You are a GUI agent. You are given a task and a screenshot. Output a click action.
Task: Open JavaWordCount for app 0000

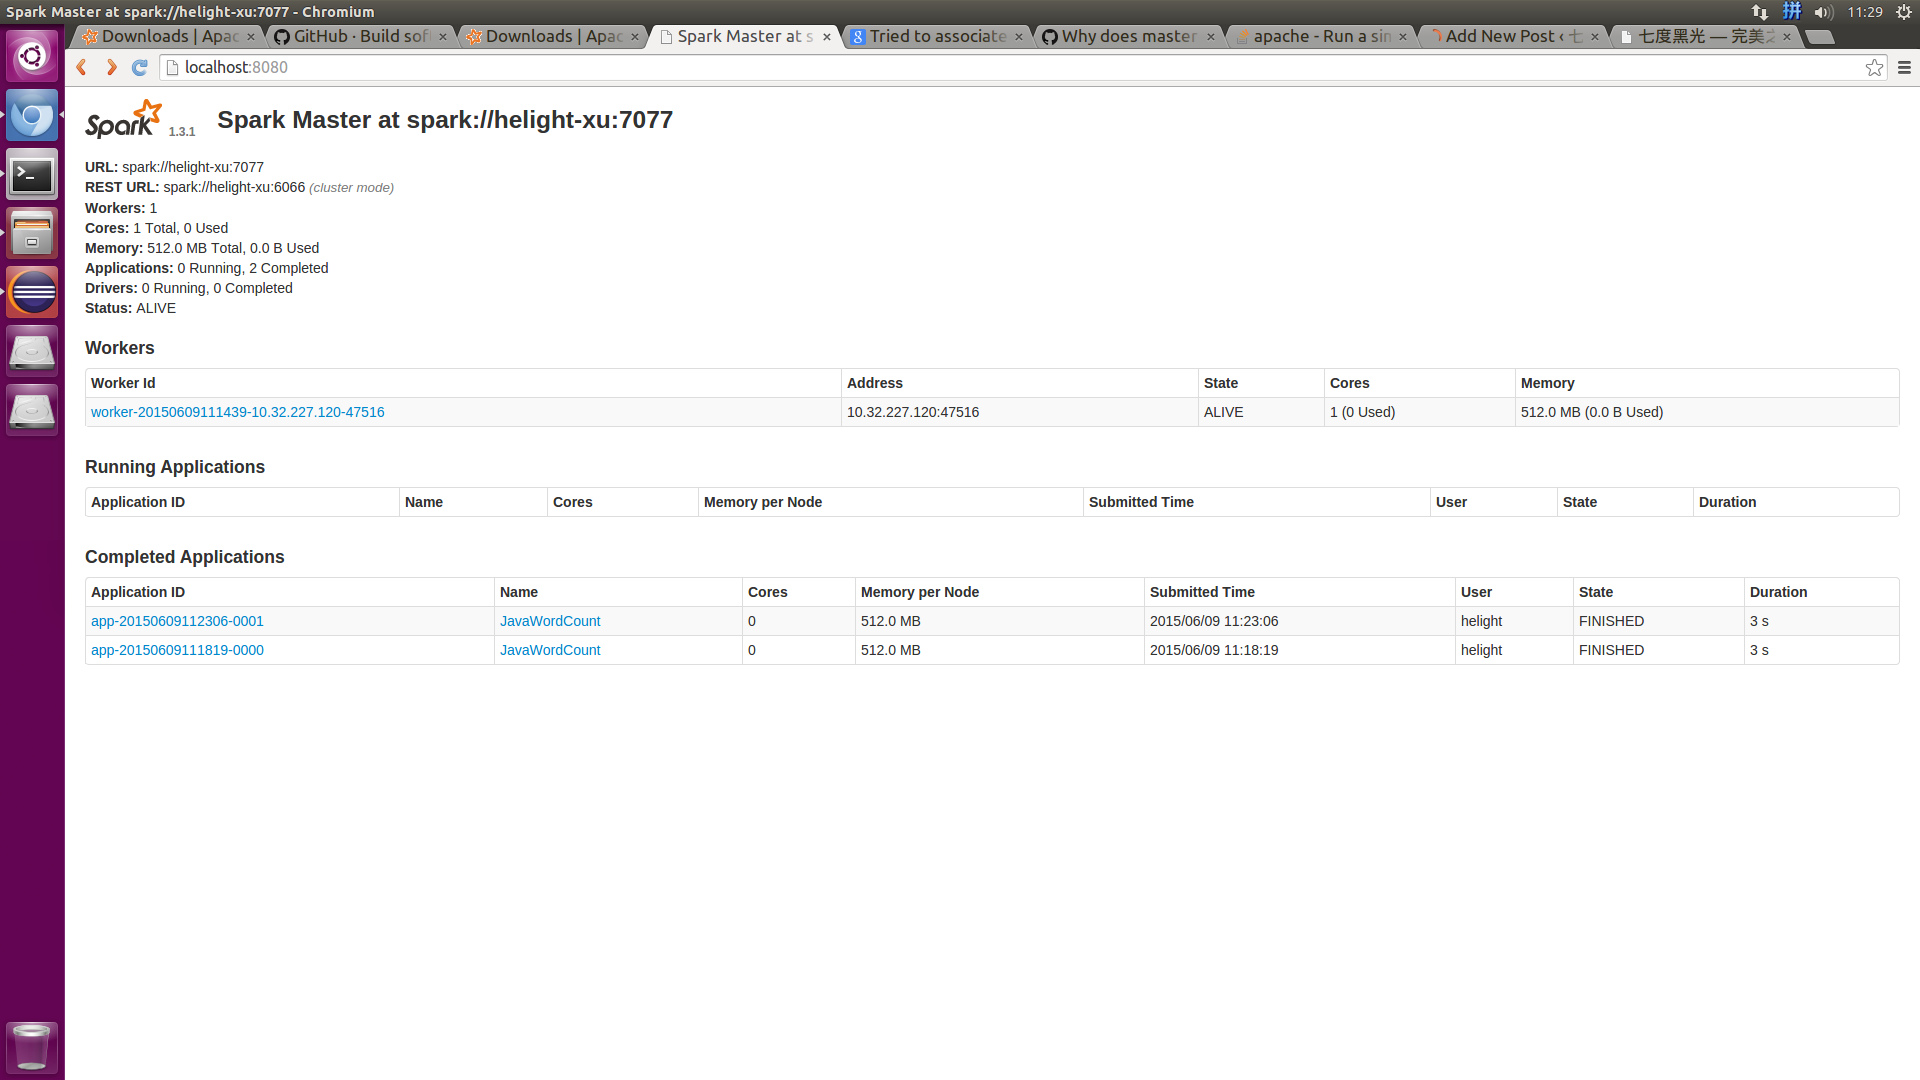pyautogui.click(x=550, y=650)
